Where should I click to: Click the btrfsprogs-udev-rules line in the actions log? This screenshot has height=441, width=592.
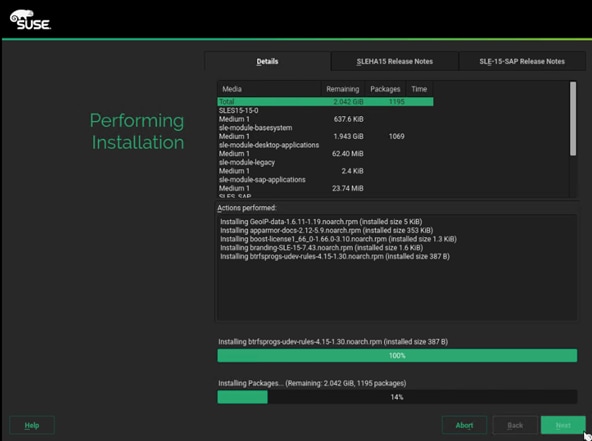(335, 256)
